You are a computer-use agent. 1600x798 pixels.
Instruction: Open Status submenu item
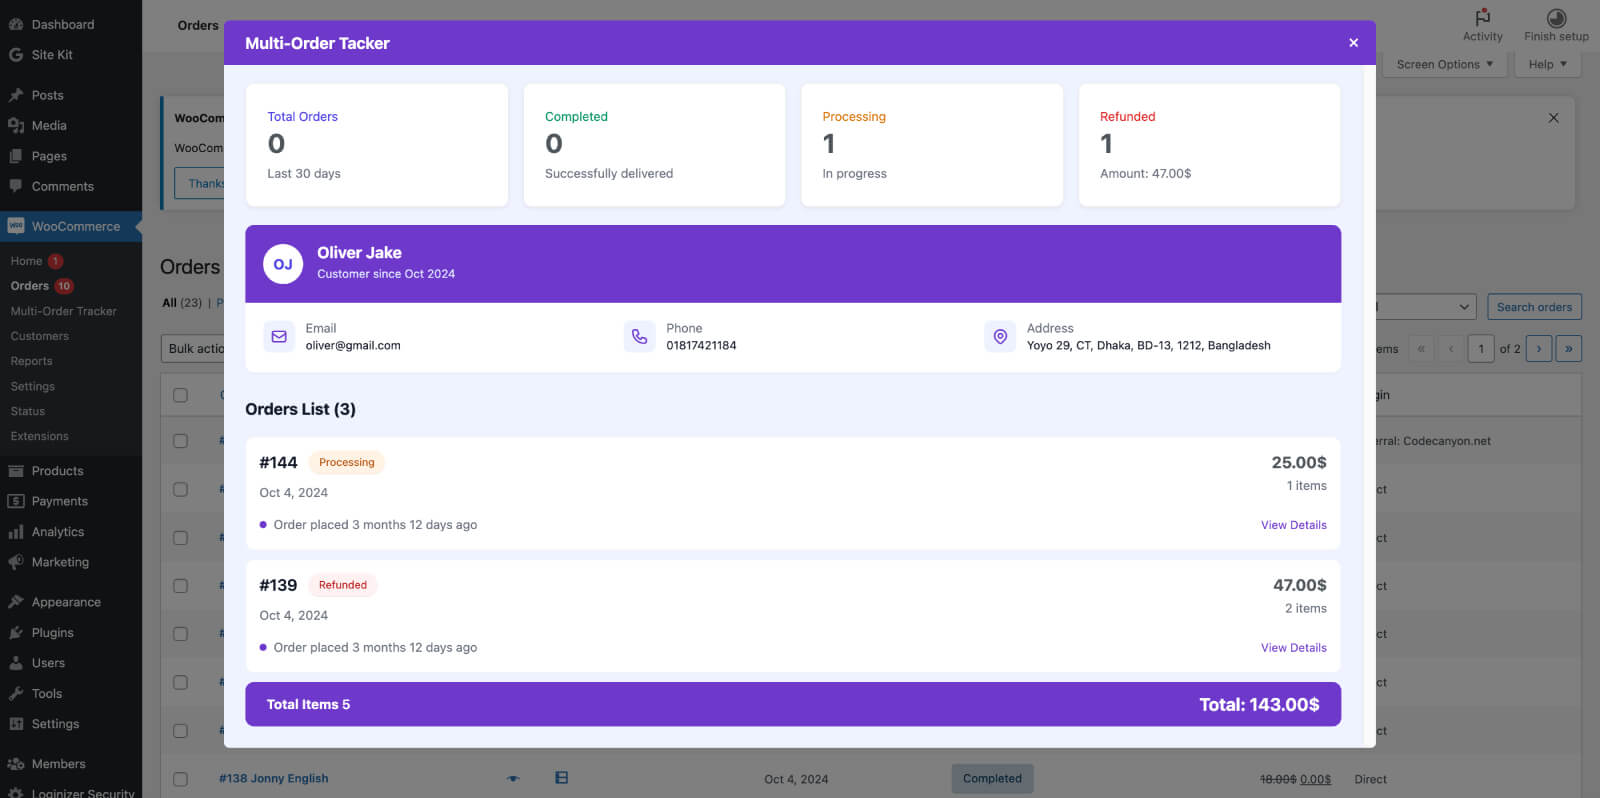tap(27, 411)
